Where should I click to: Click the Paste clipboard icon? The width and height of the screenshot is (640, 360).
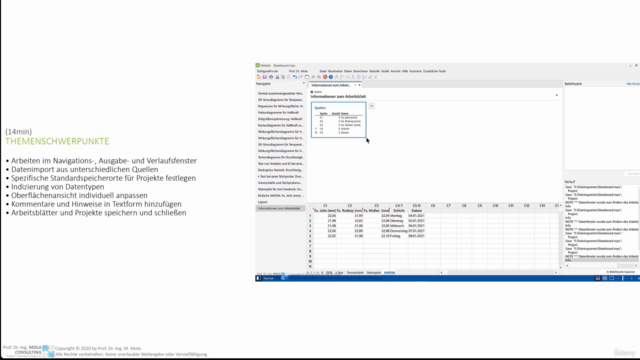point(289,77)
